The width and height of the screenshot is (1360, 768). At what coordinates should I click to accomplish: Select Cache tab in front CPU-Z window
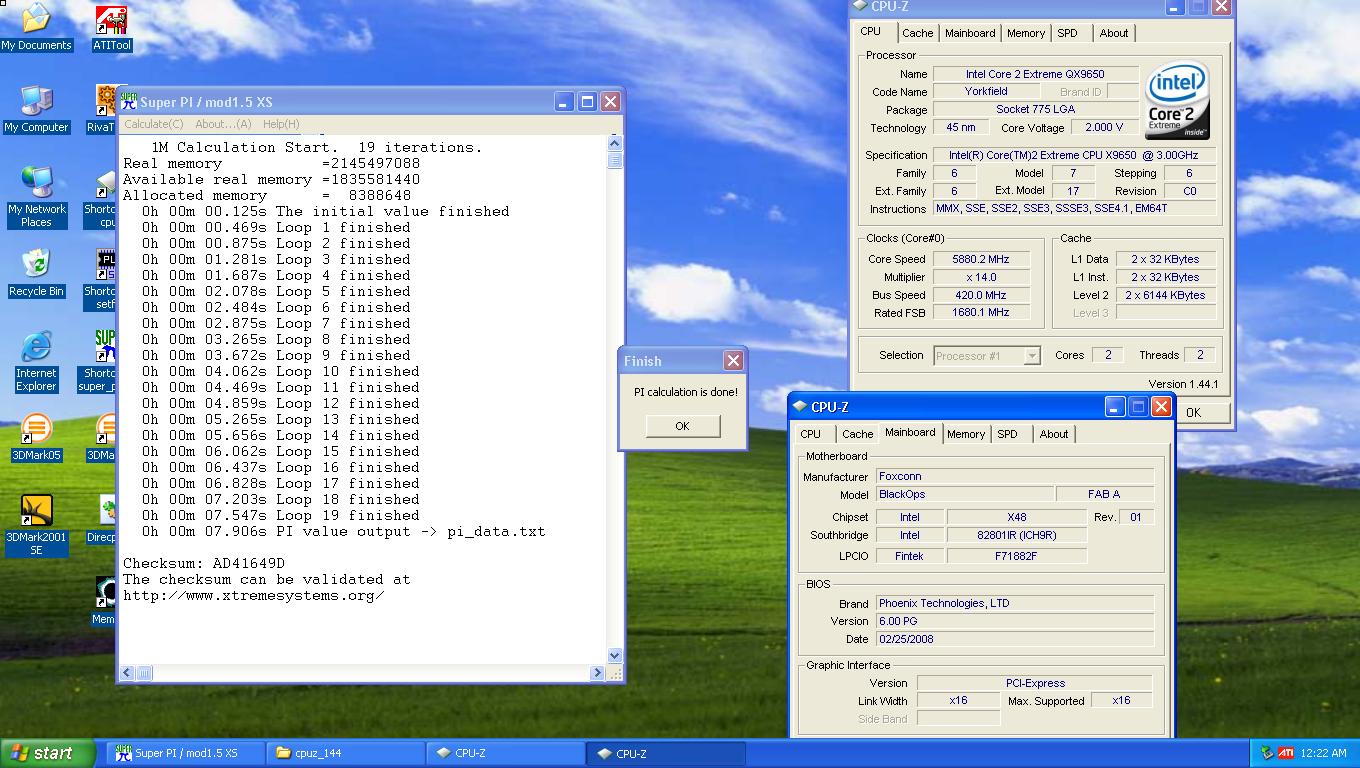click(x=857, y=434)
